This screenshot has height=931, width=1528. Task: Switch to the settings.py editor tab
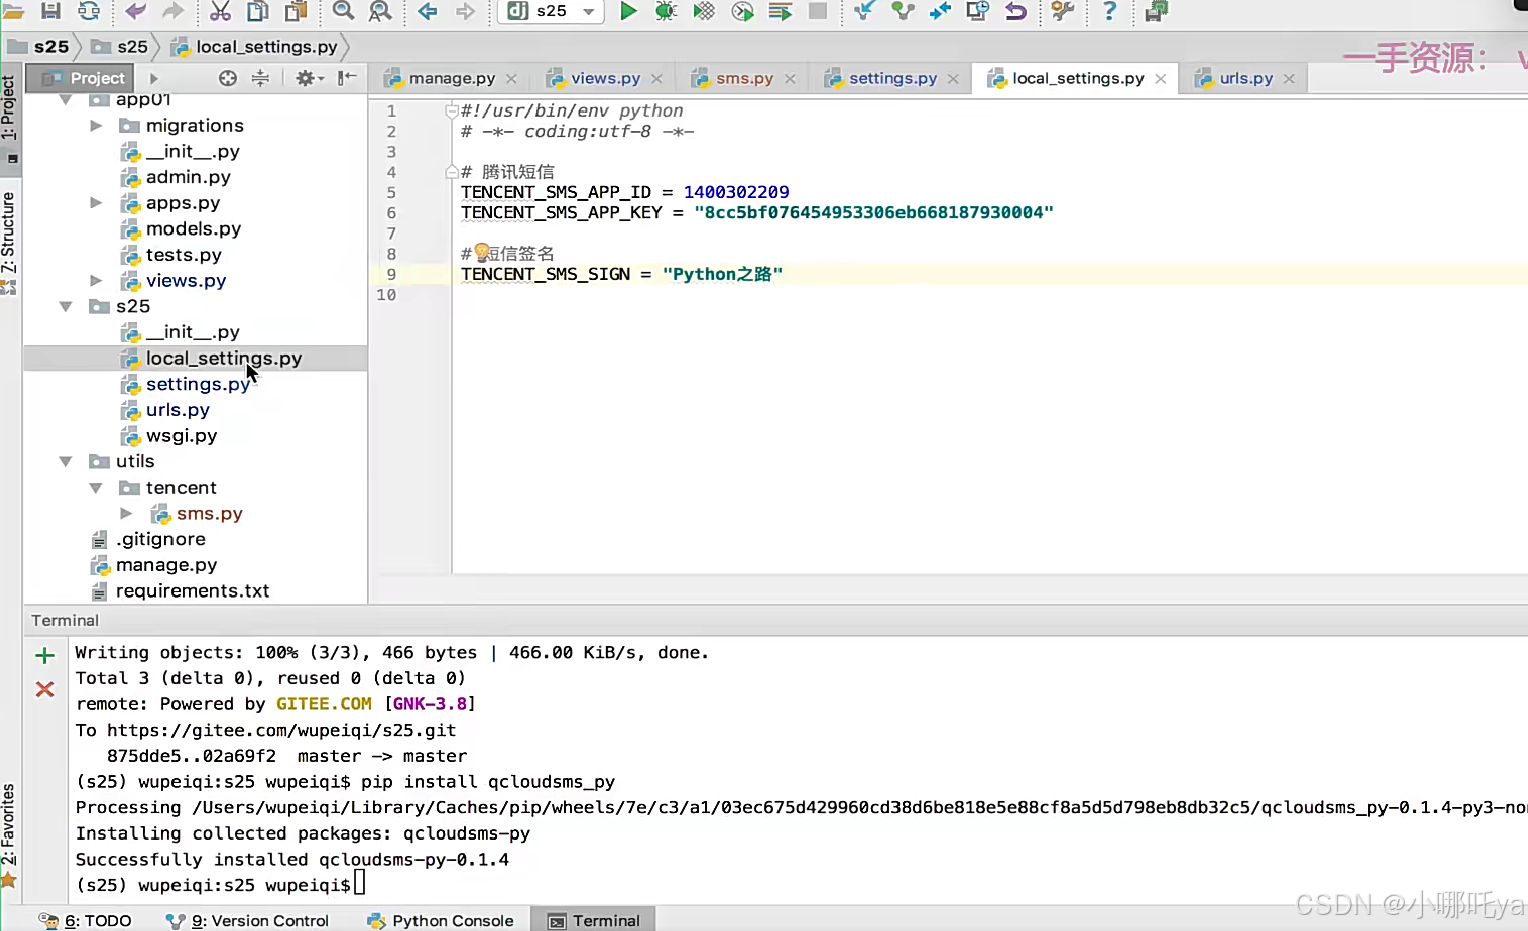892,78
